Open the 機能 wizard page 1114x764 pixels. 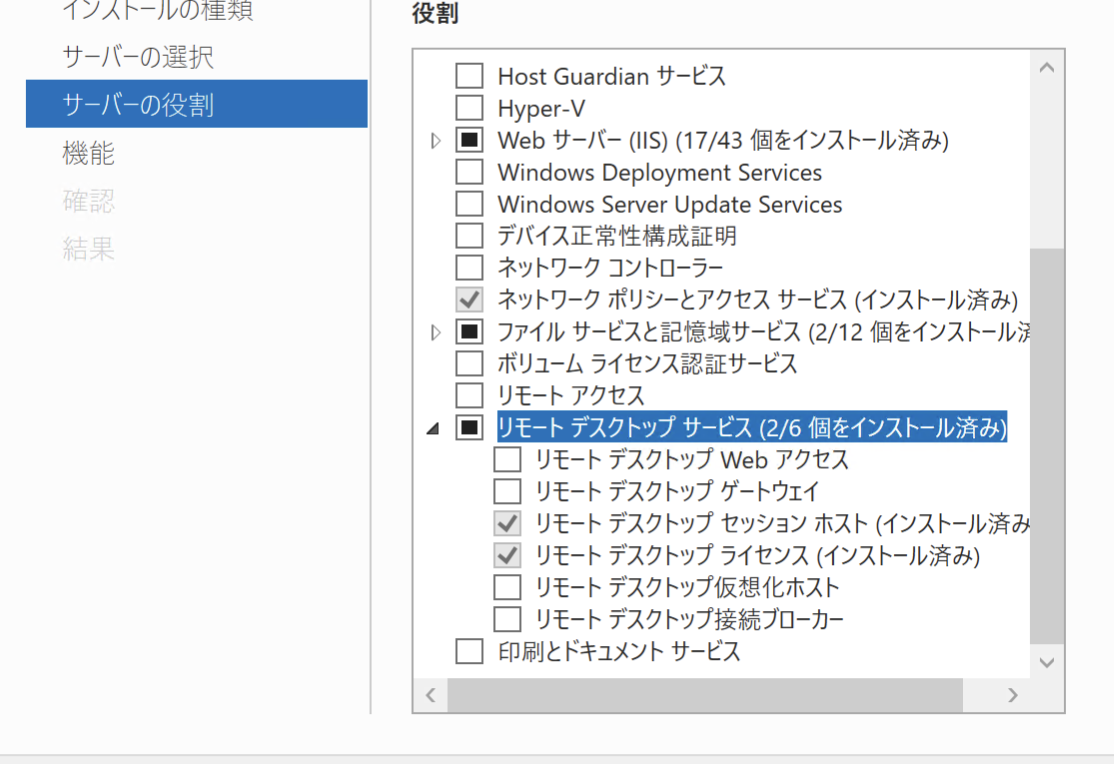click(89, 153)
